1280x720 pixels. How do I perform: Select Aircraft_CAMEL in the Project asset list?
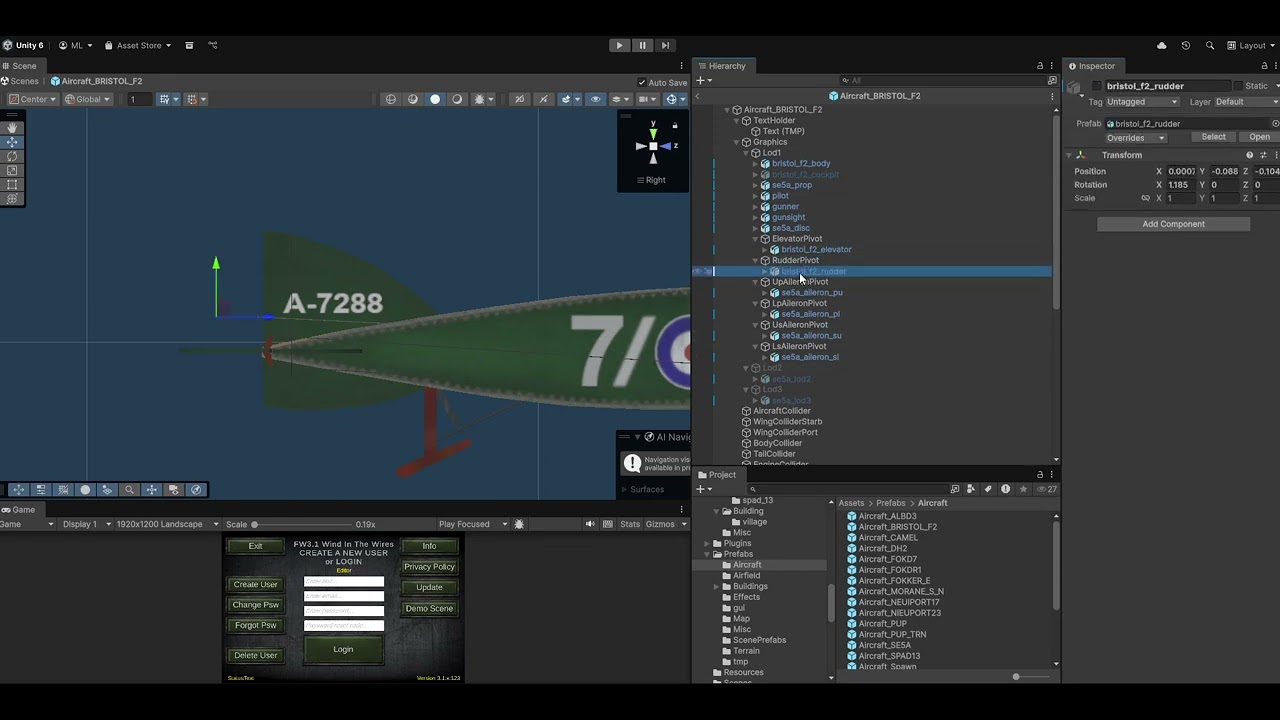pos(886,537)
